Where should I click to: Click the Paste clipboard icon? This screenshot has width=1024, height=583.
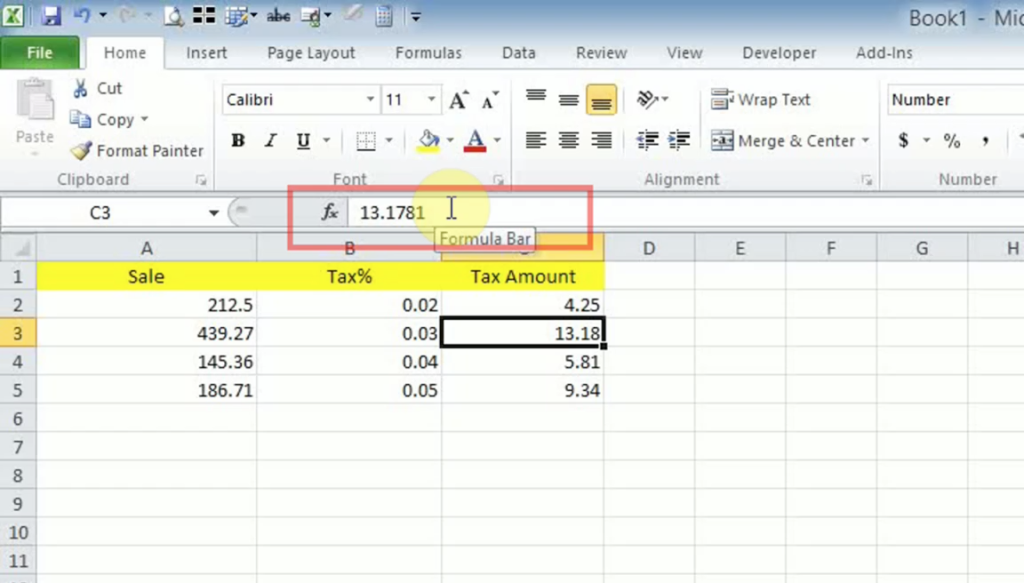click(x=35, y=99)
